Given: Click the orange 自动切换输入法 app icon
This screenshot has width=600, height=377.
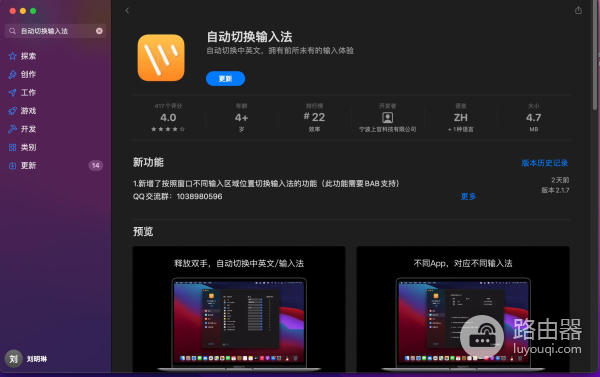Looking at the screenshot, I should tap(161, 58).
